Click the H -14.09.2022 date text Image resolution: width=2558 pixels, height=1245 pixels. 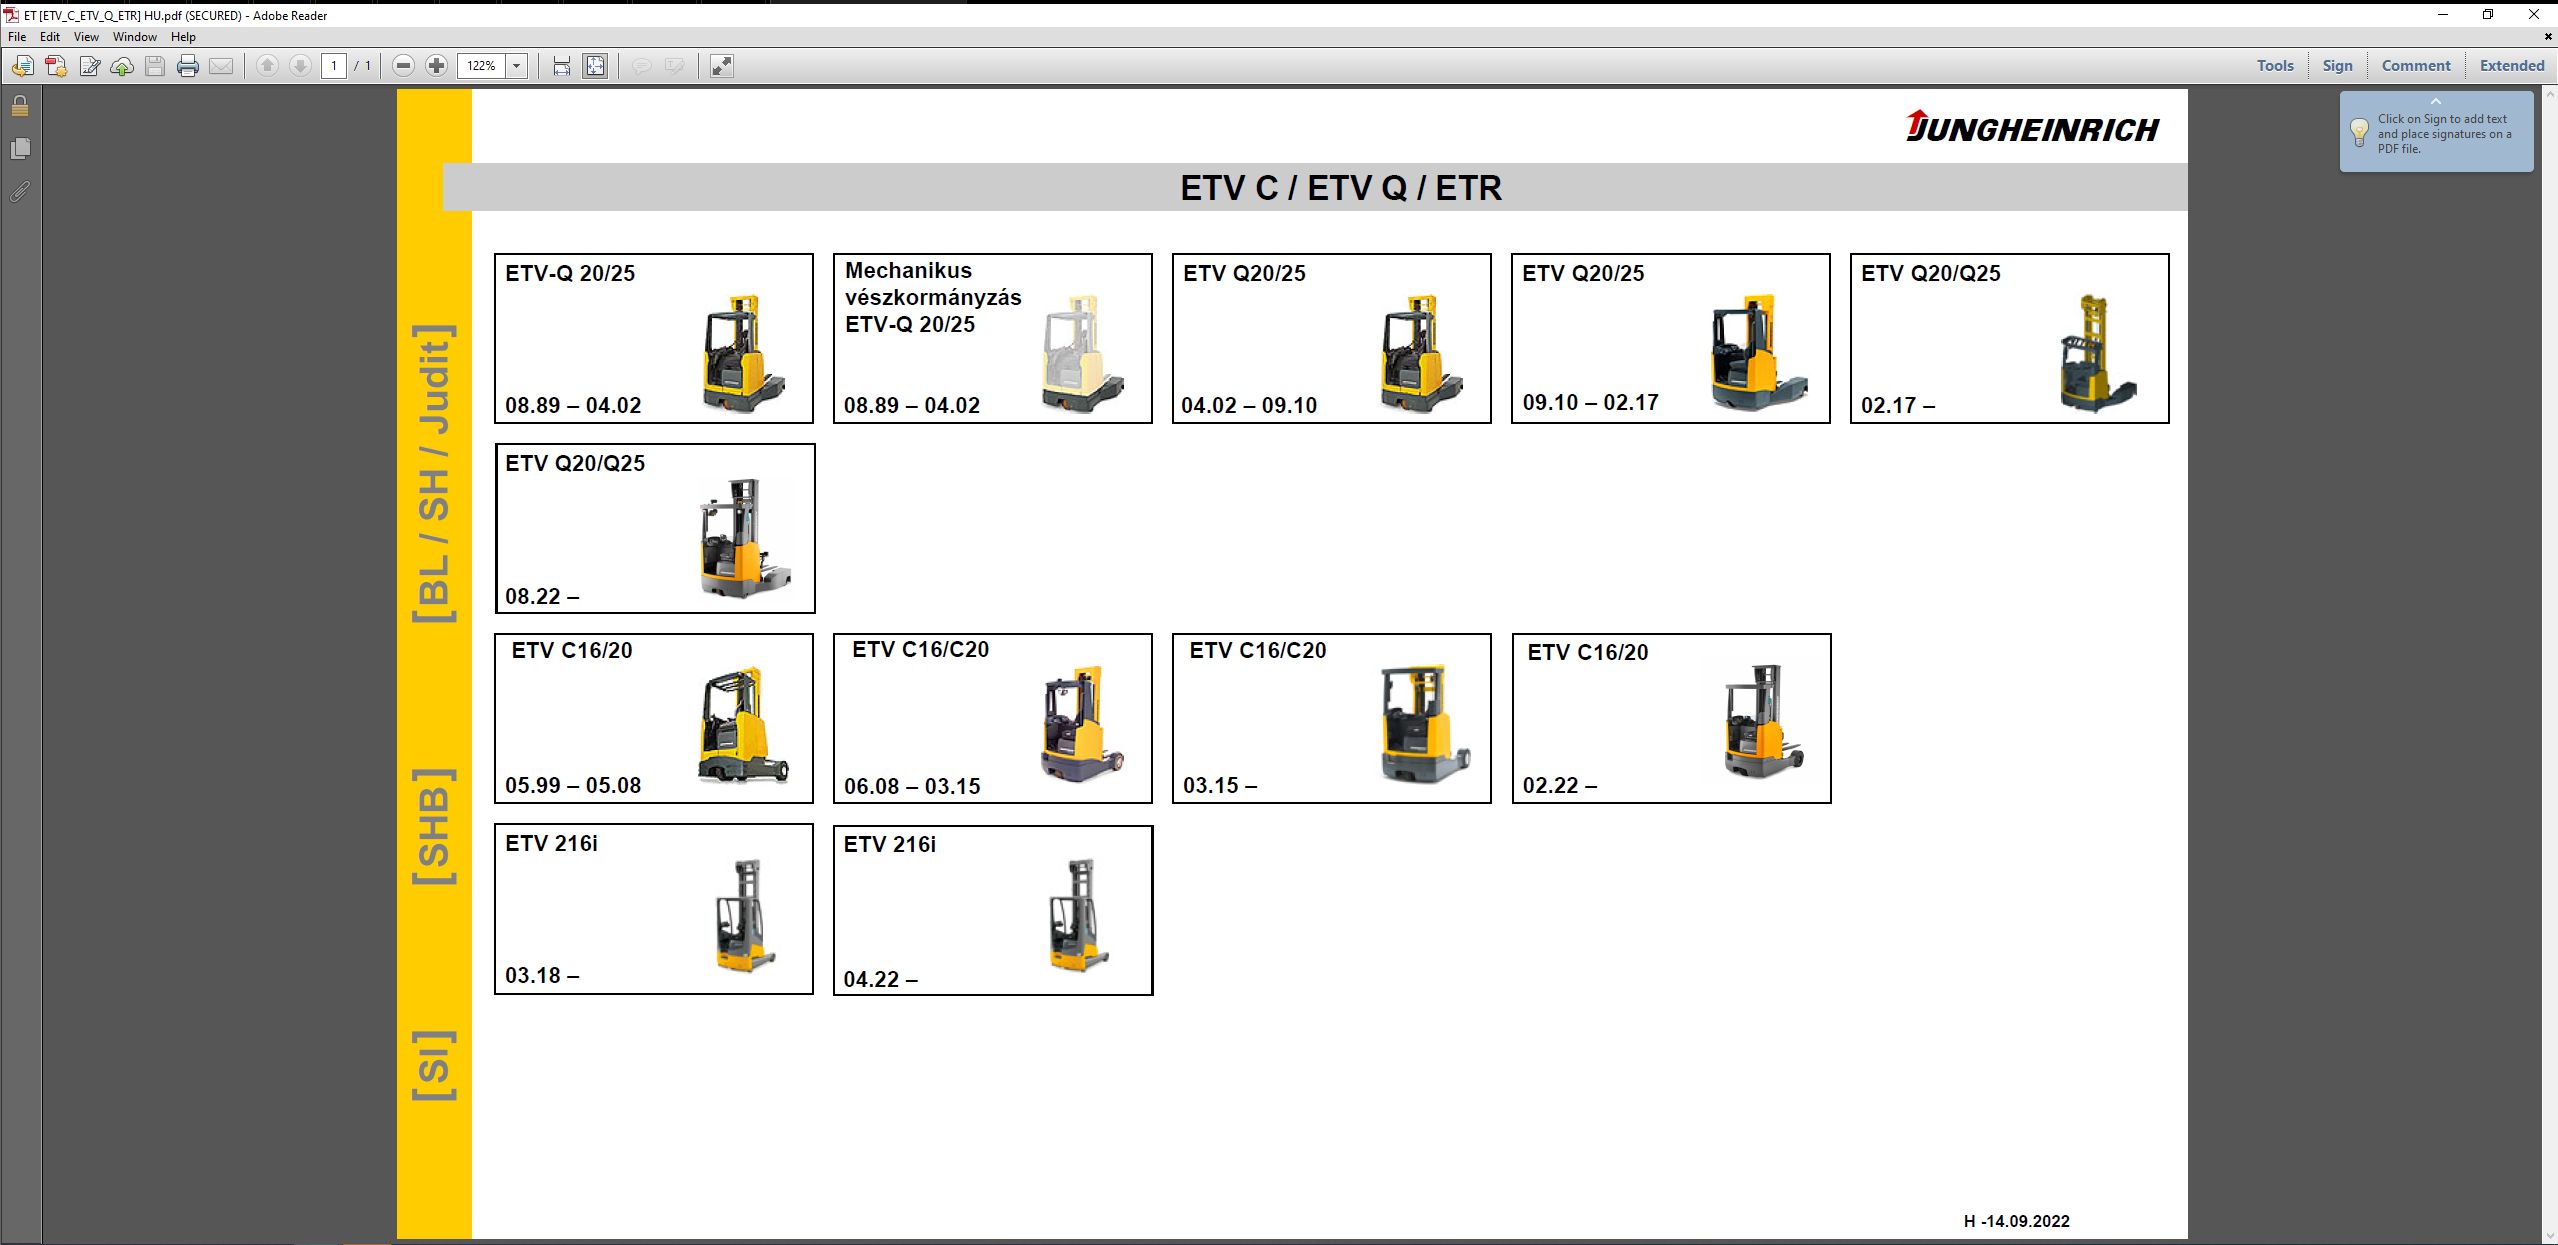click(x=2017, y=1221)
